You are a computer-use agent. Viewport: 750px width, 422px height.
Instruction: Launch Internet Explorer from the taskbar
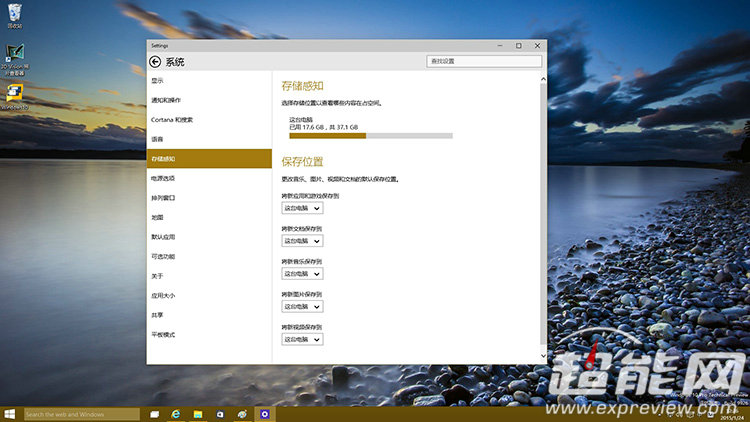pyautogui.click(x=176, y=413)
